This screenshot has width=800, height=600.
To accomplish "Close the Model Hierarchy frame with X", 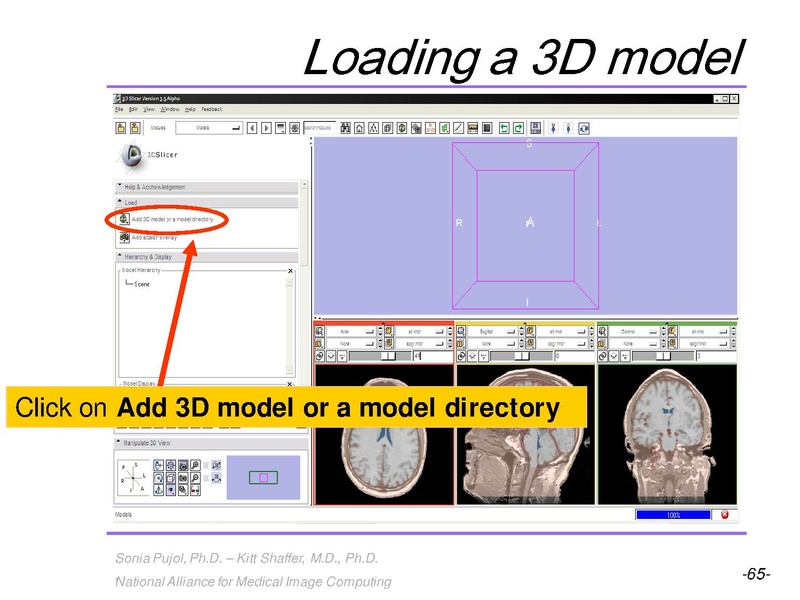I will click(x=290, y=271).
